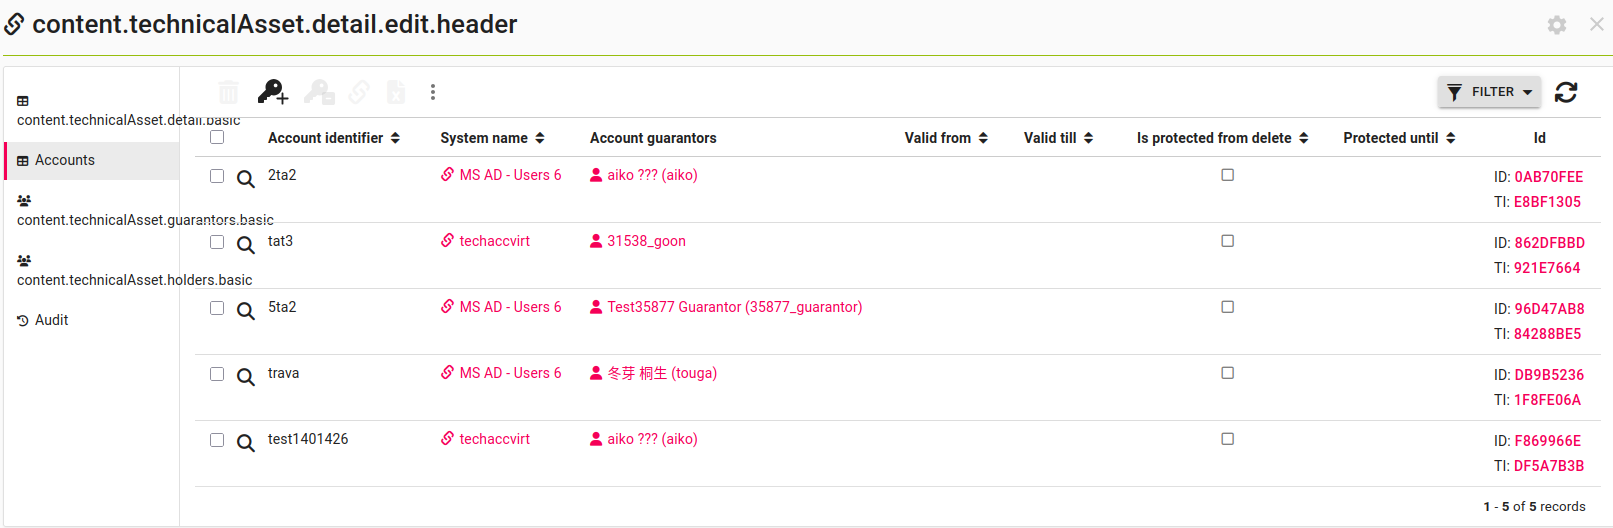Select the checkbox for row tat3
The height and width of the screenshot is (528, 1613).
pyautogui.click(x=217, y=242)
